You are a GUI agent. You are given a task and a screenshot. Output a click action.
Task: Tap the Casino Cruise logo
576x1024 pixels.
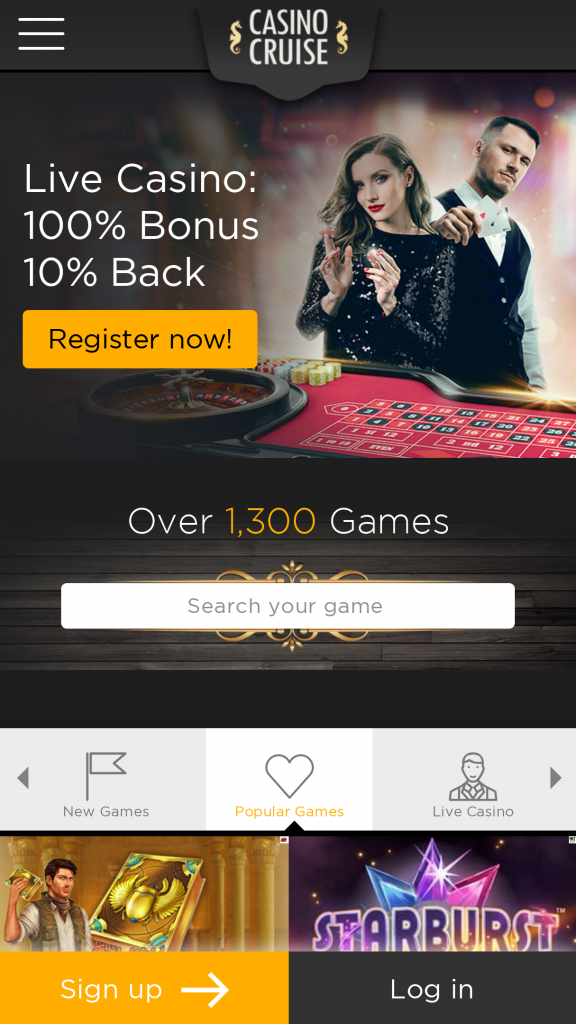(x=289, y=39)
